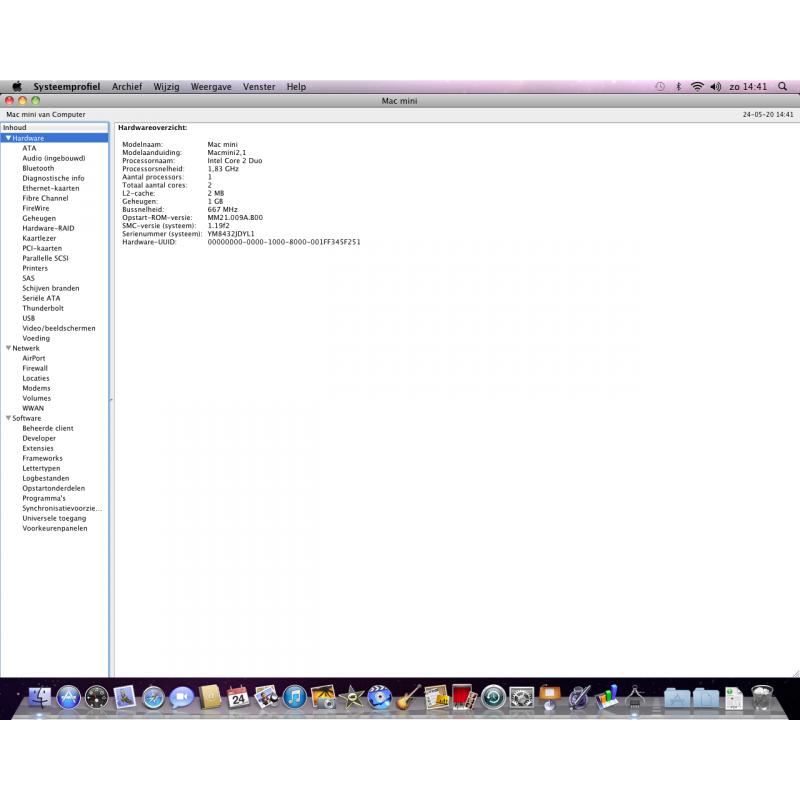Open the Applications folder stack in dock

tap(677, 698)
